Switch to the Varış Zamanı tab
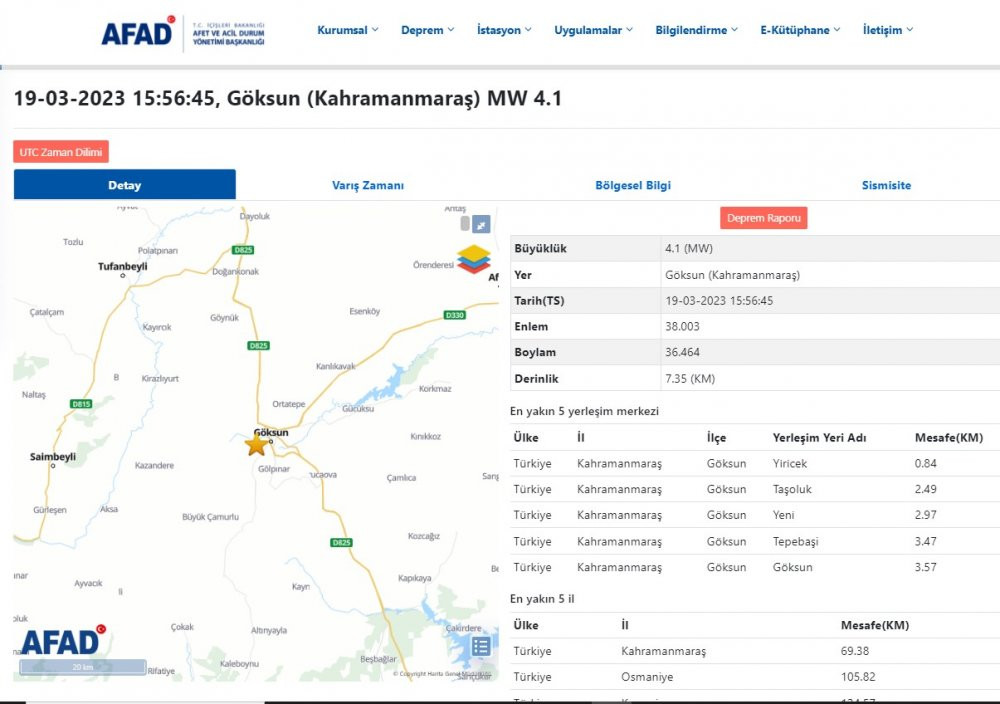 tap(367, 185)
